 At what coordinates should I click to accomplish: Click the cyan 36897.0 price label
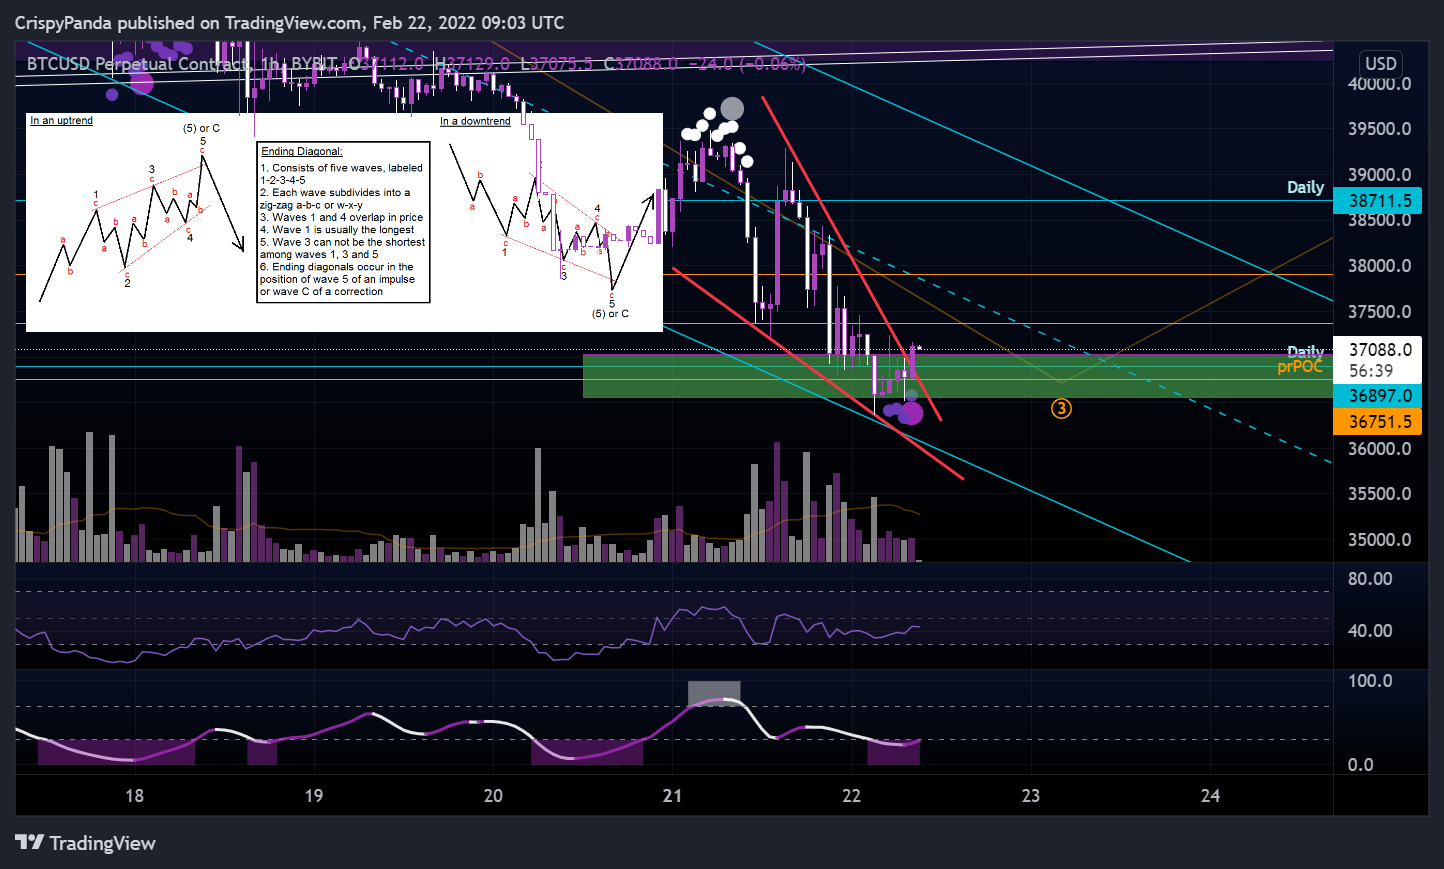point(1379,396)
